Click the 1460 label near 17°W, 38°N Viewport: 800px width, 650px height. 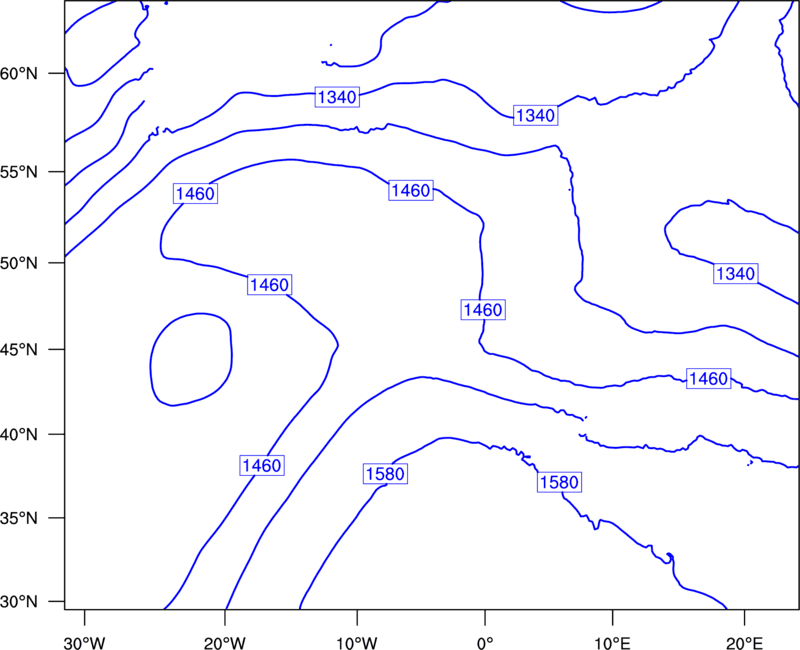point(262,465)
